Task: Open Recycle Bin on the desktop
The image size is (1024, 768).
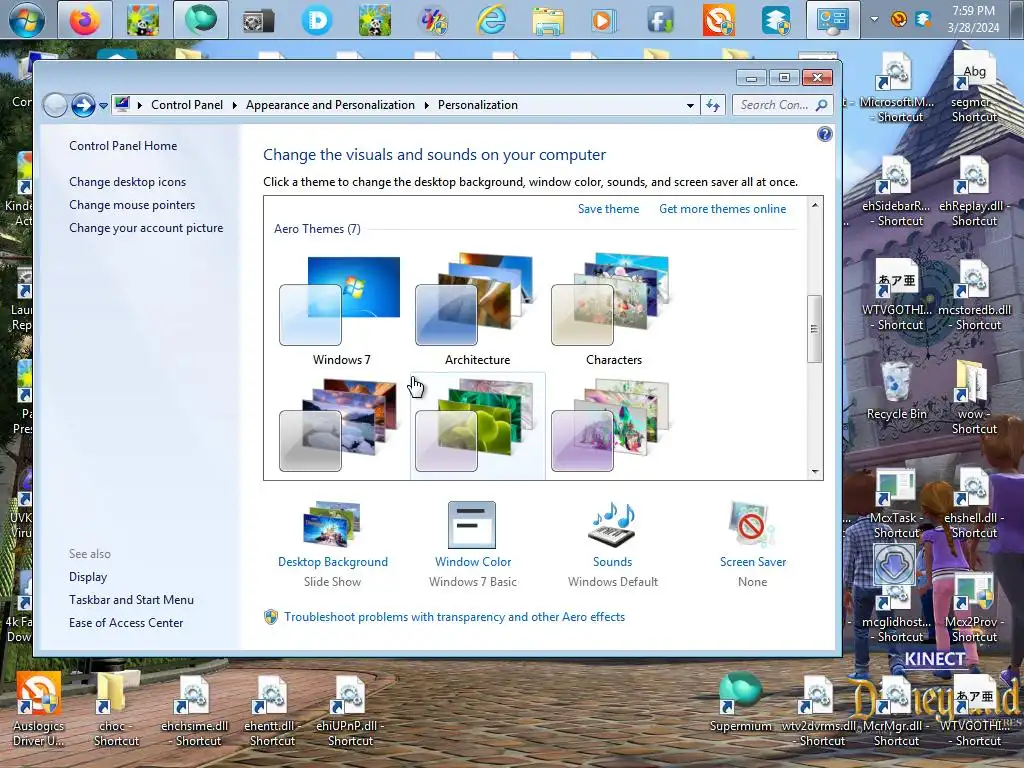Action: click(x=896, y=391)
